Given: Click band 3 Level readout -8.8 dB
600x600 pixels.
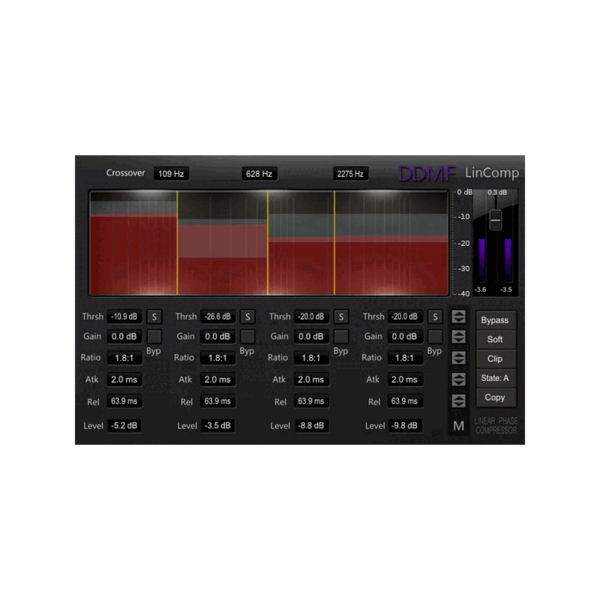Looking at the screenshot, I should tap(311, 426).
